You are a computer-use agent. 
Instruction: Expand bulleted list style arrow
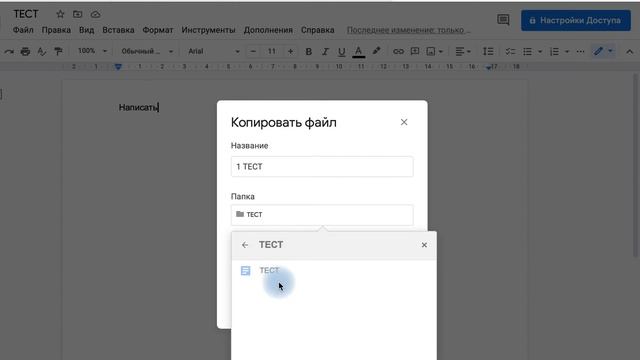click(540, 52)
